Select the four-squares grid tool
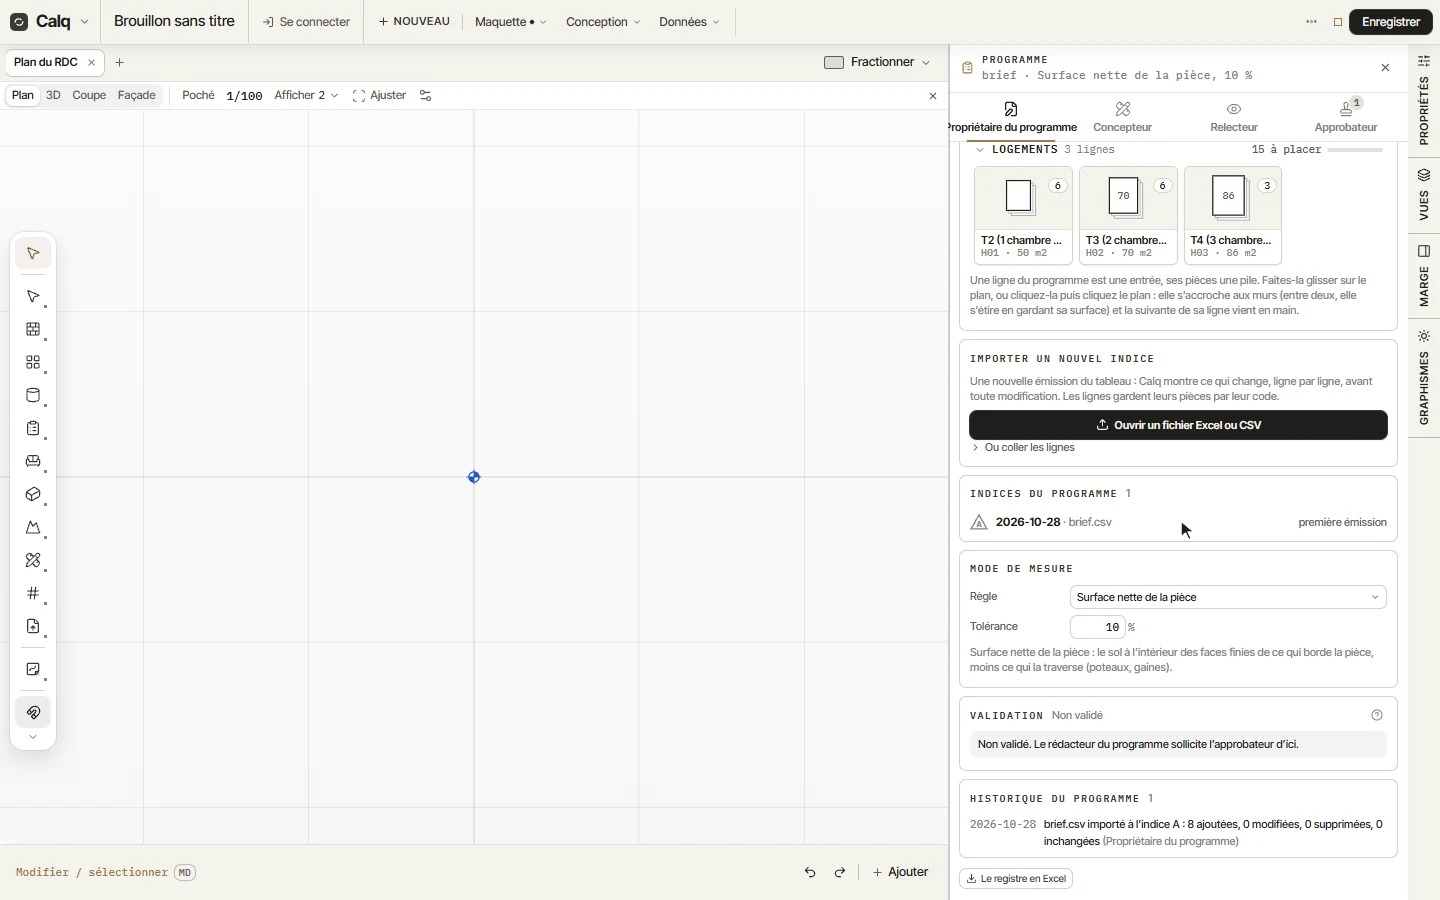Image resolution: width=1440 pixels, height=900 pixels. [33, 363]
